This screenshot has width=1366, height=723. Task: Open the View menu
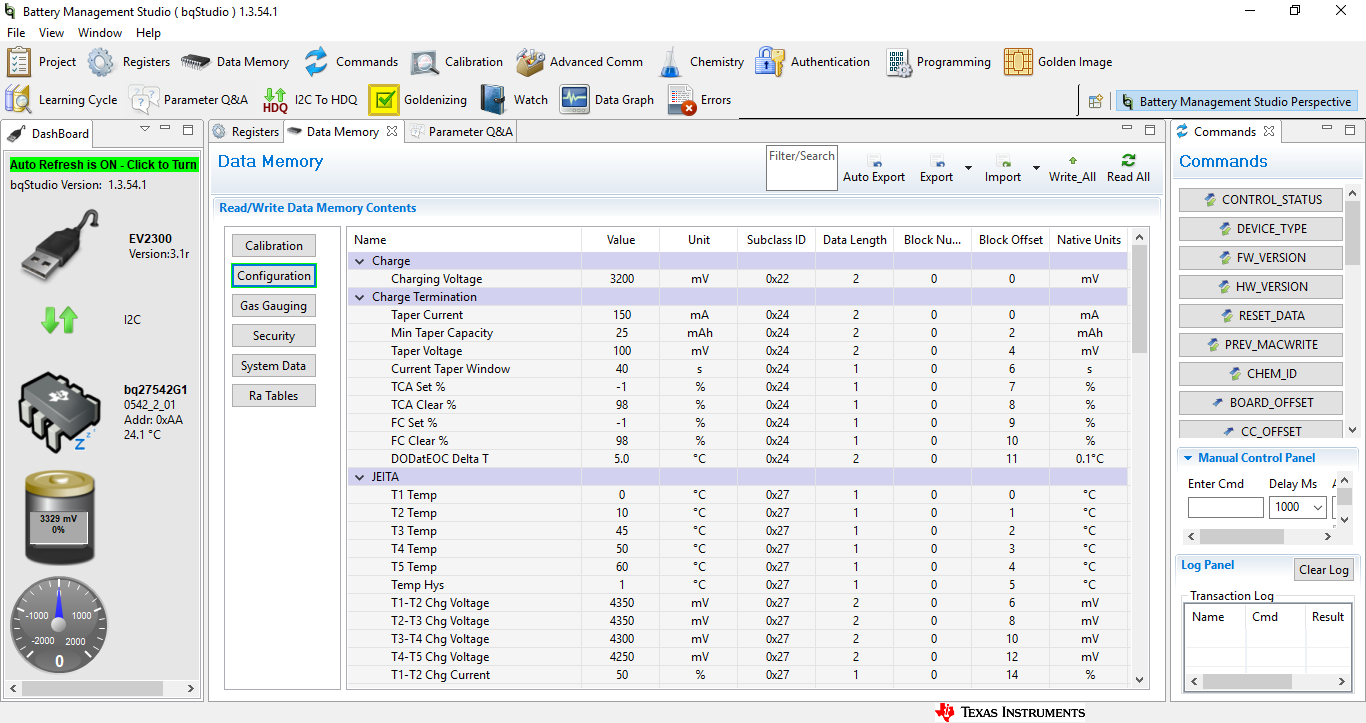[51, 33]
